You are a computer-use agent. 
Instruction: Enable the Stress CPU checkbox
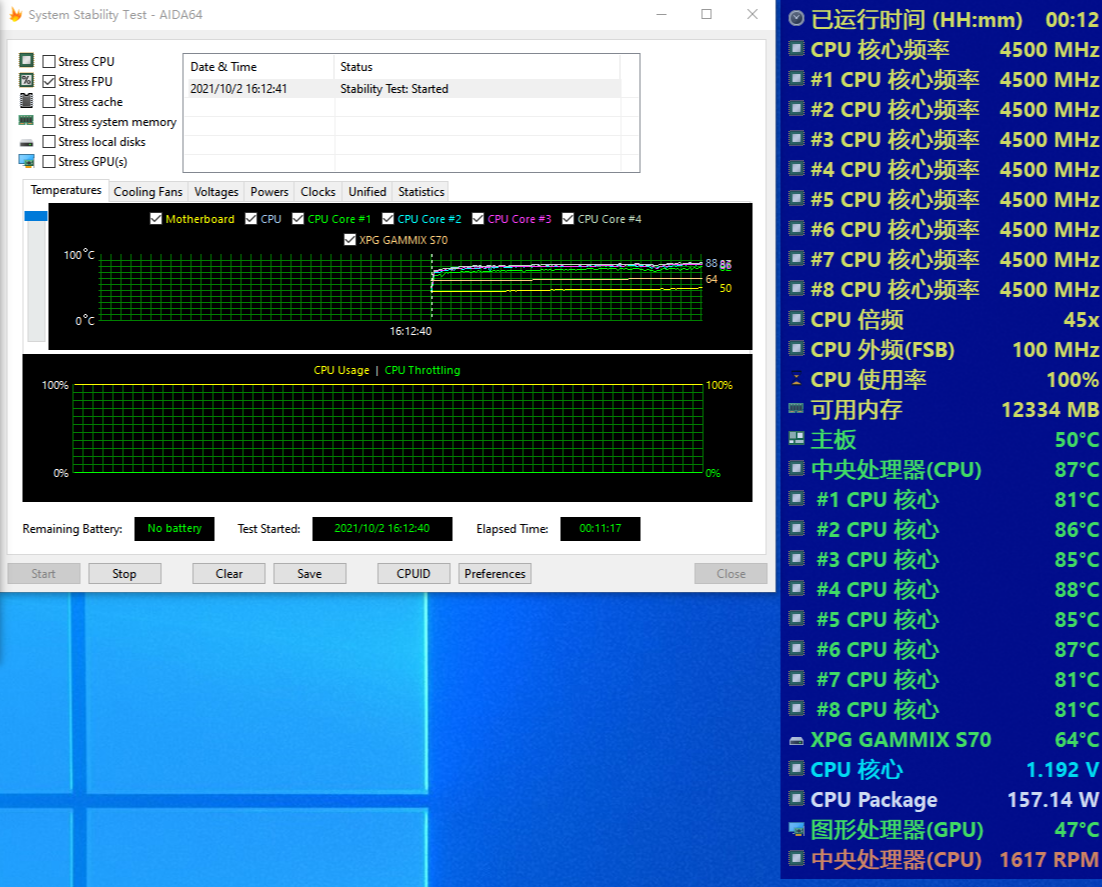49,62
